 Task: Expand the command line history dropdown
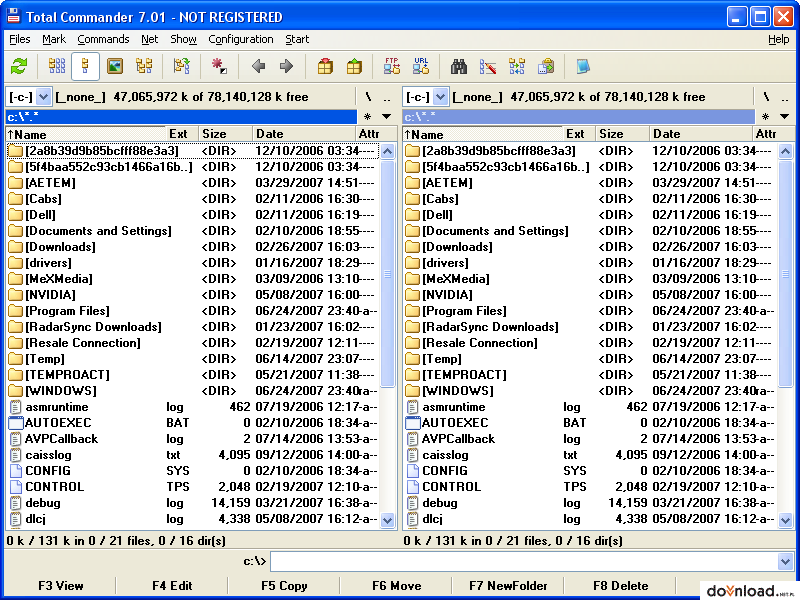785,561
